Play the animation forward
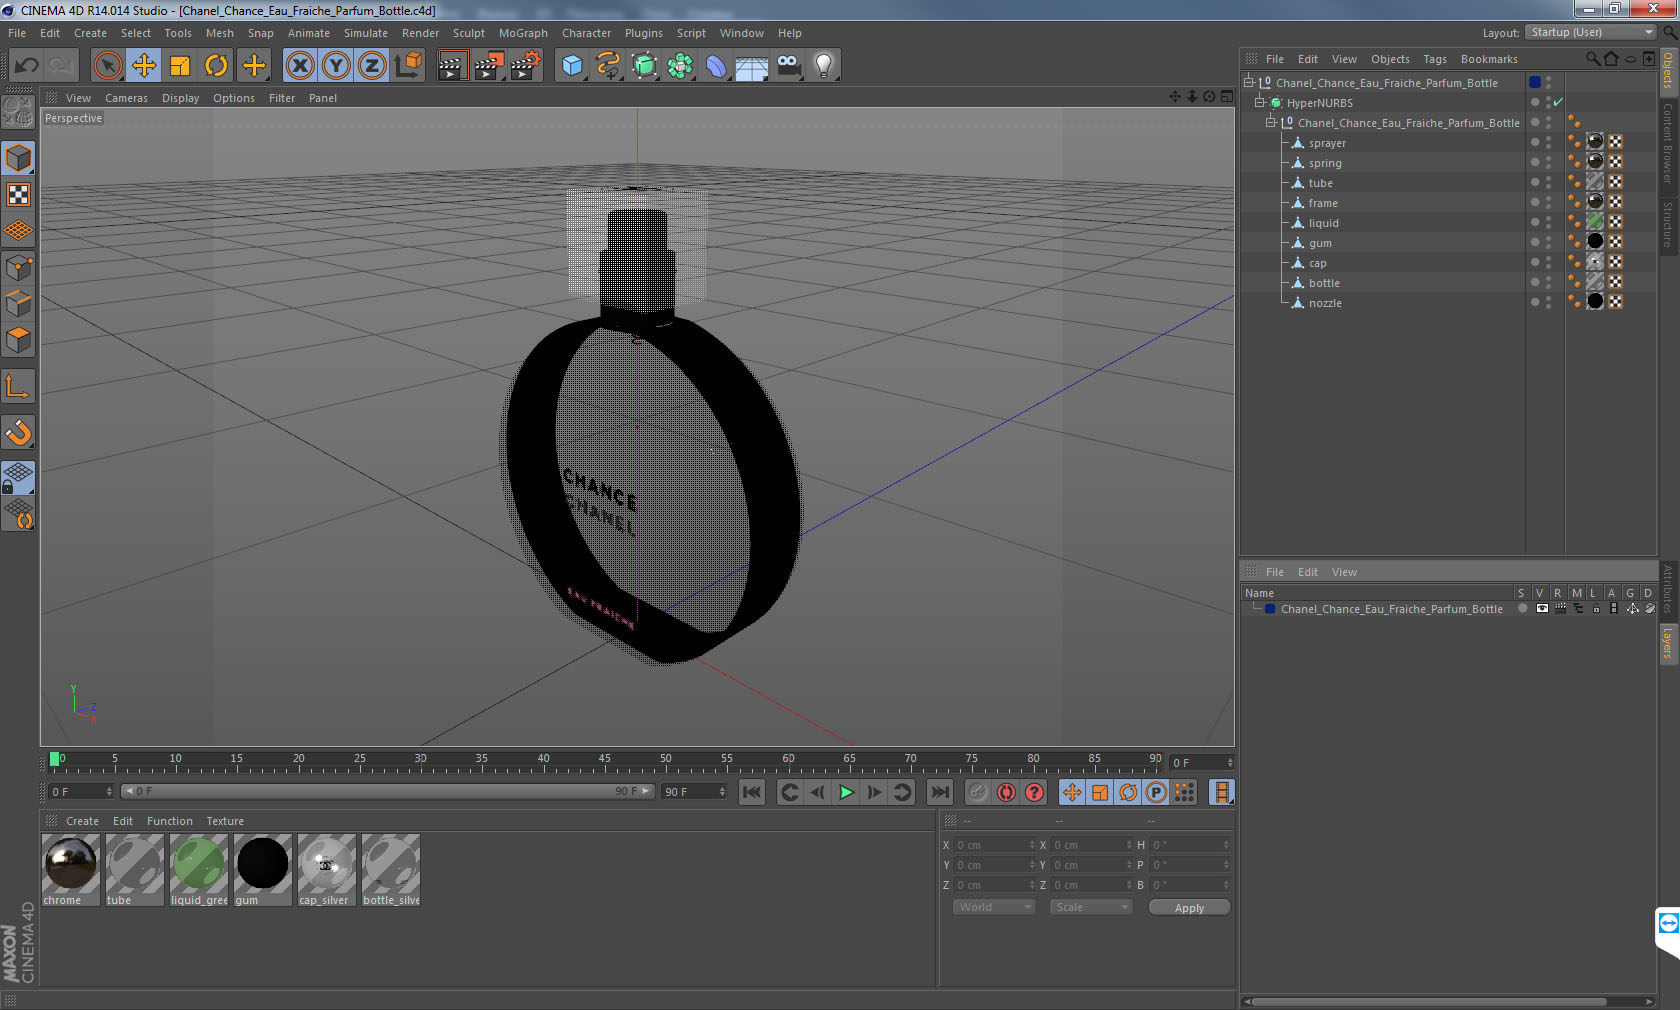The height and width of the screenshot is (1010, 1680). coord(846,792)
